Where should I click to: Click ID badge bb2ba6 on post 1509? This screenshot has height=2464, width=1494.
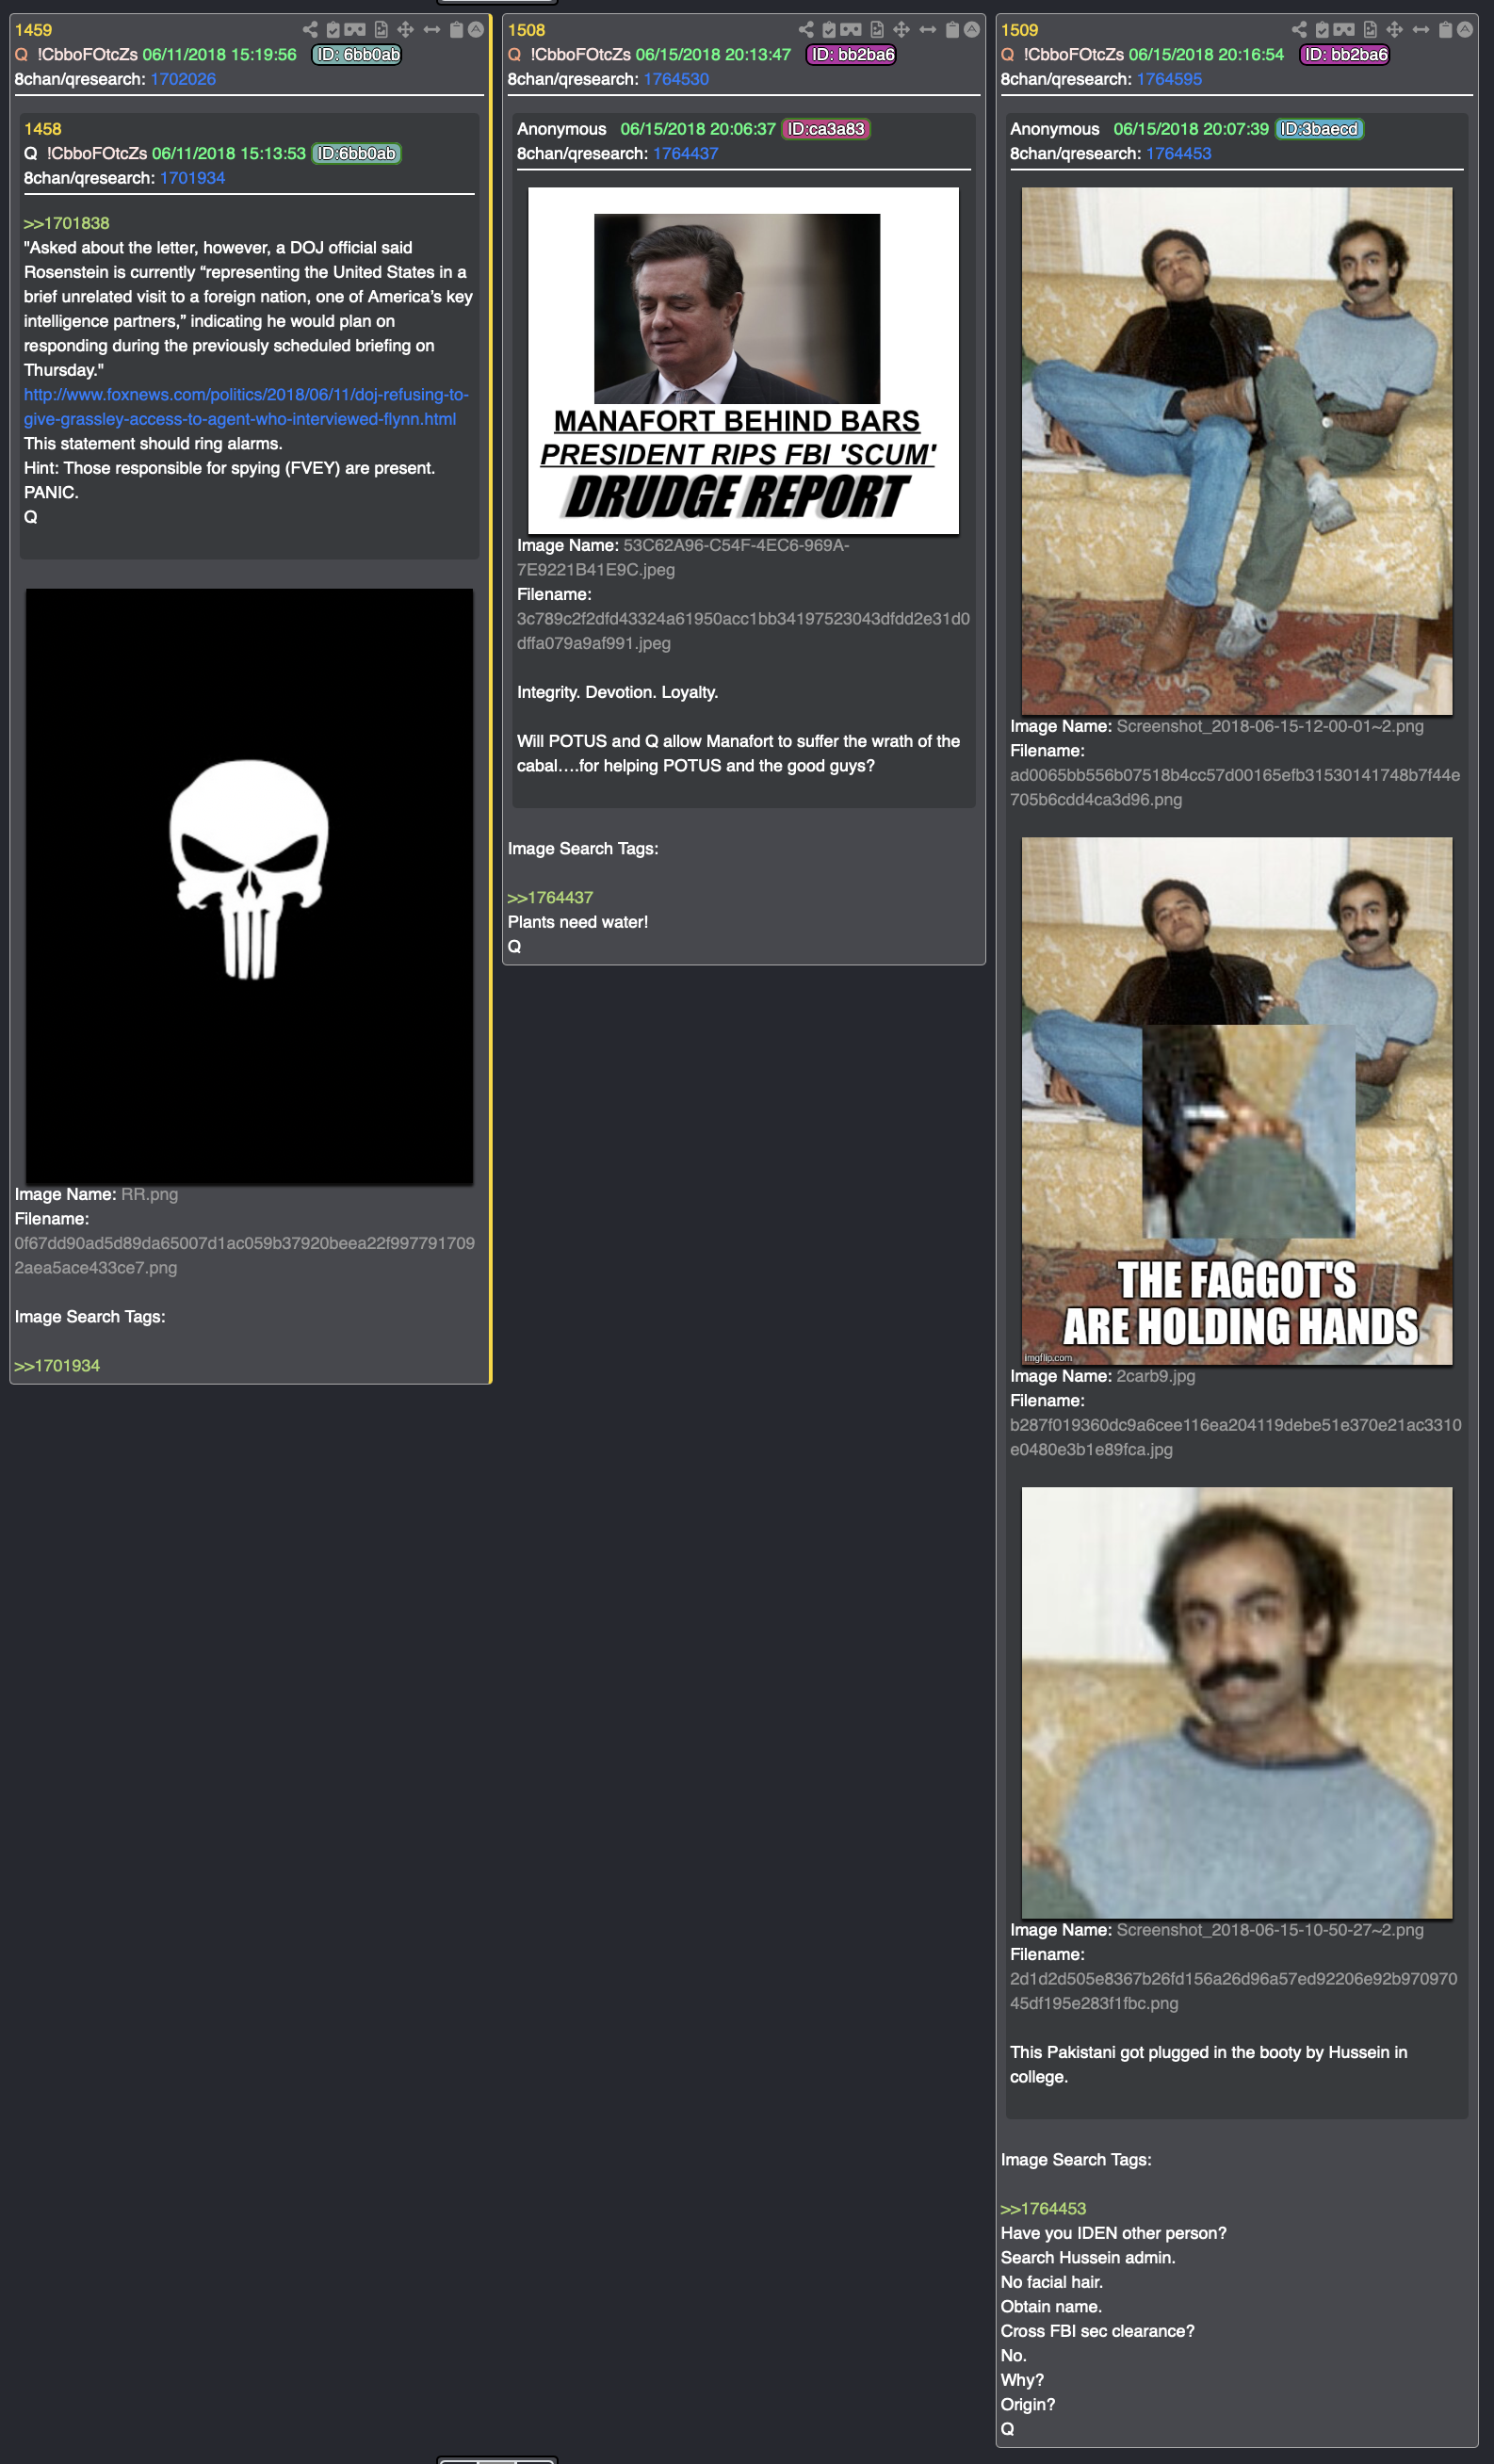[x=1344, y=55]
